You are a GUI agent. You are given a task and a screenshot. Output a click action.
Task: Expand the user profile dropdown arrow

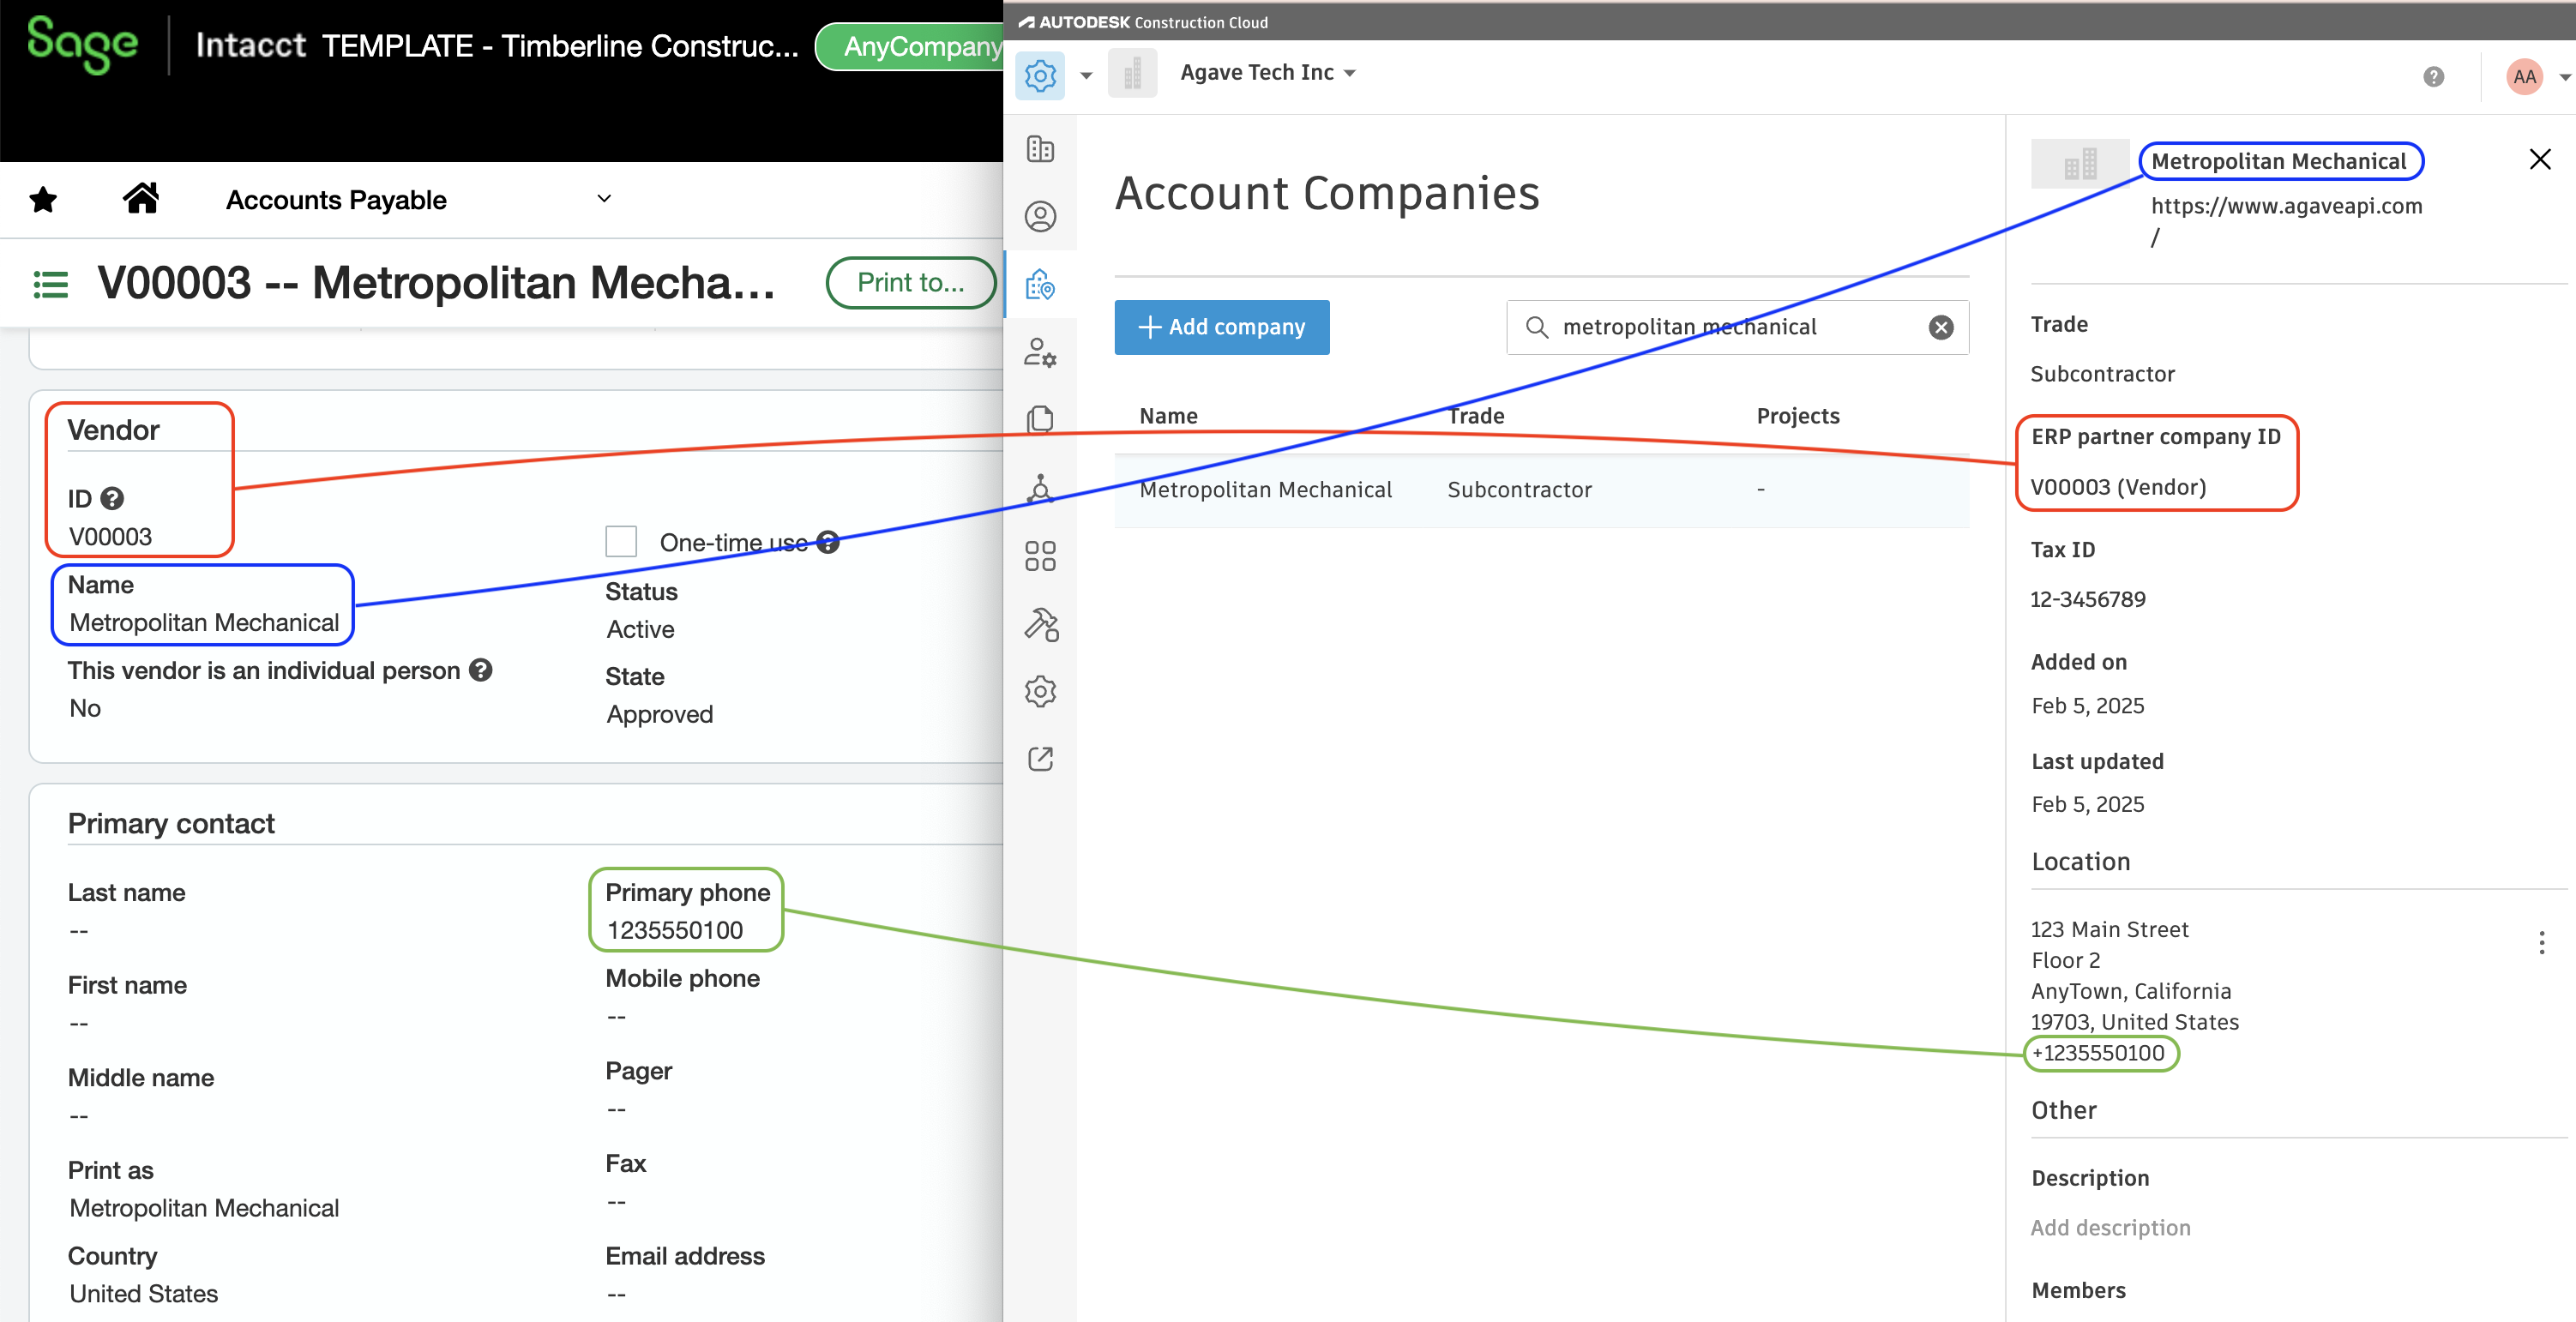coord(2564,77)
